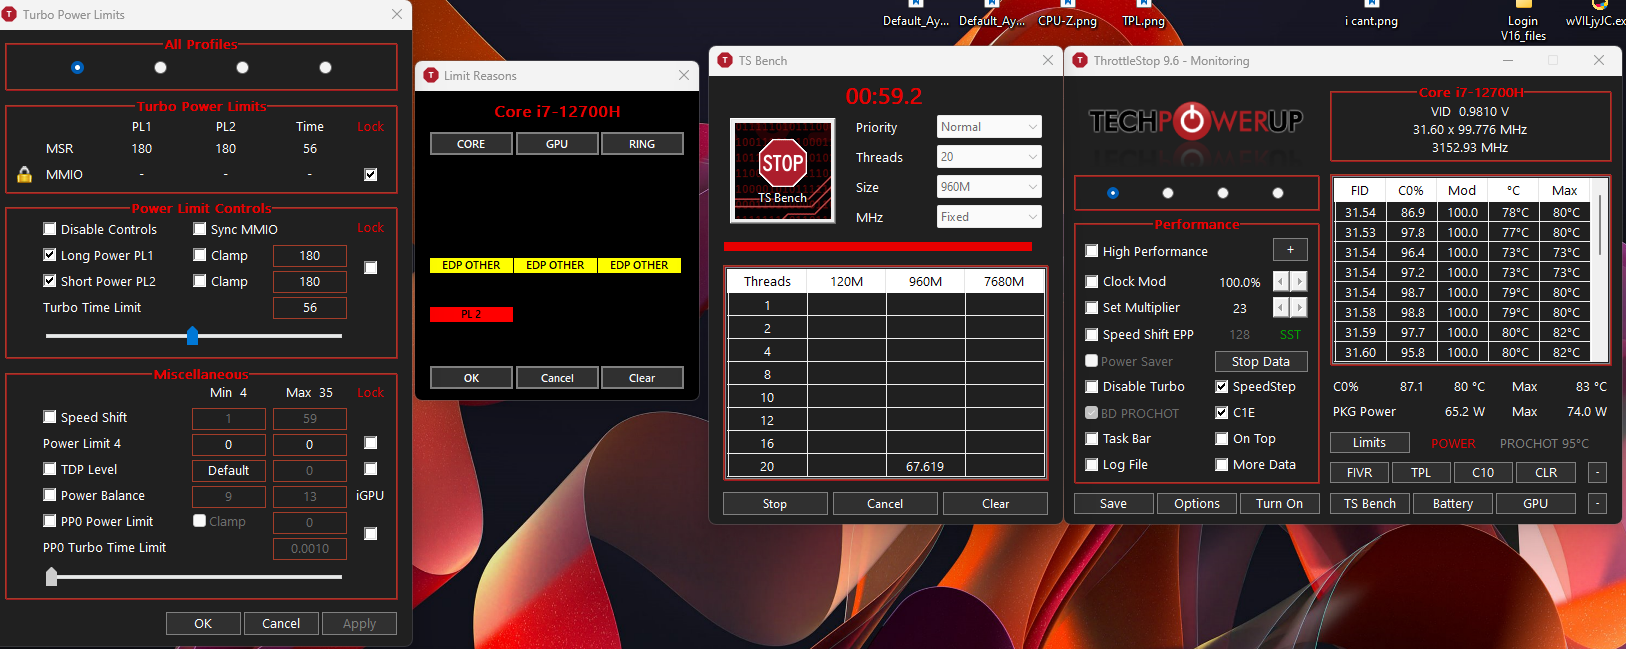Image resolution: width=1626 pixels, height=649 pixels.
Task: Click the plus button next to High Performance
Action: 1290,250
